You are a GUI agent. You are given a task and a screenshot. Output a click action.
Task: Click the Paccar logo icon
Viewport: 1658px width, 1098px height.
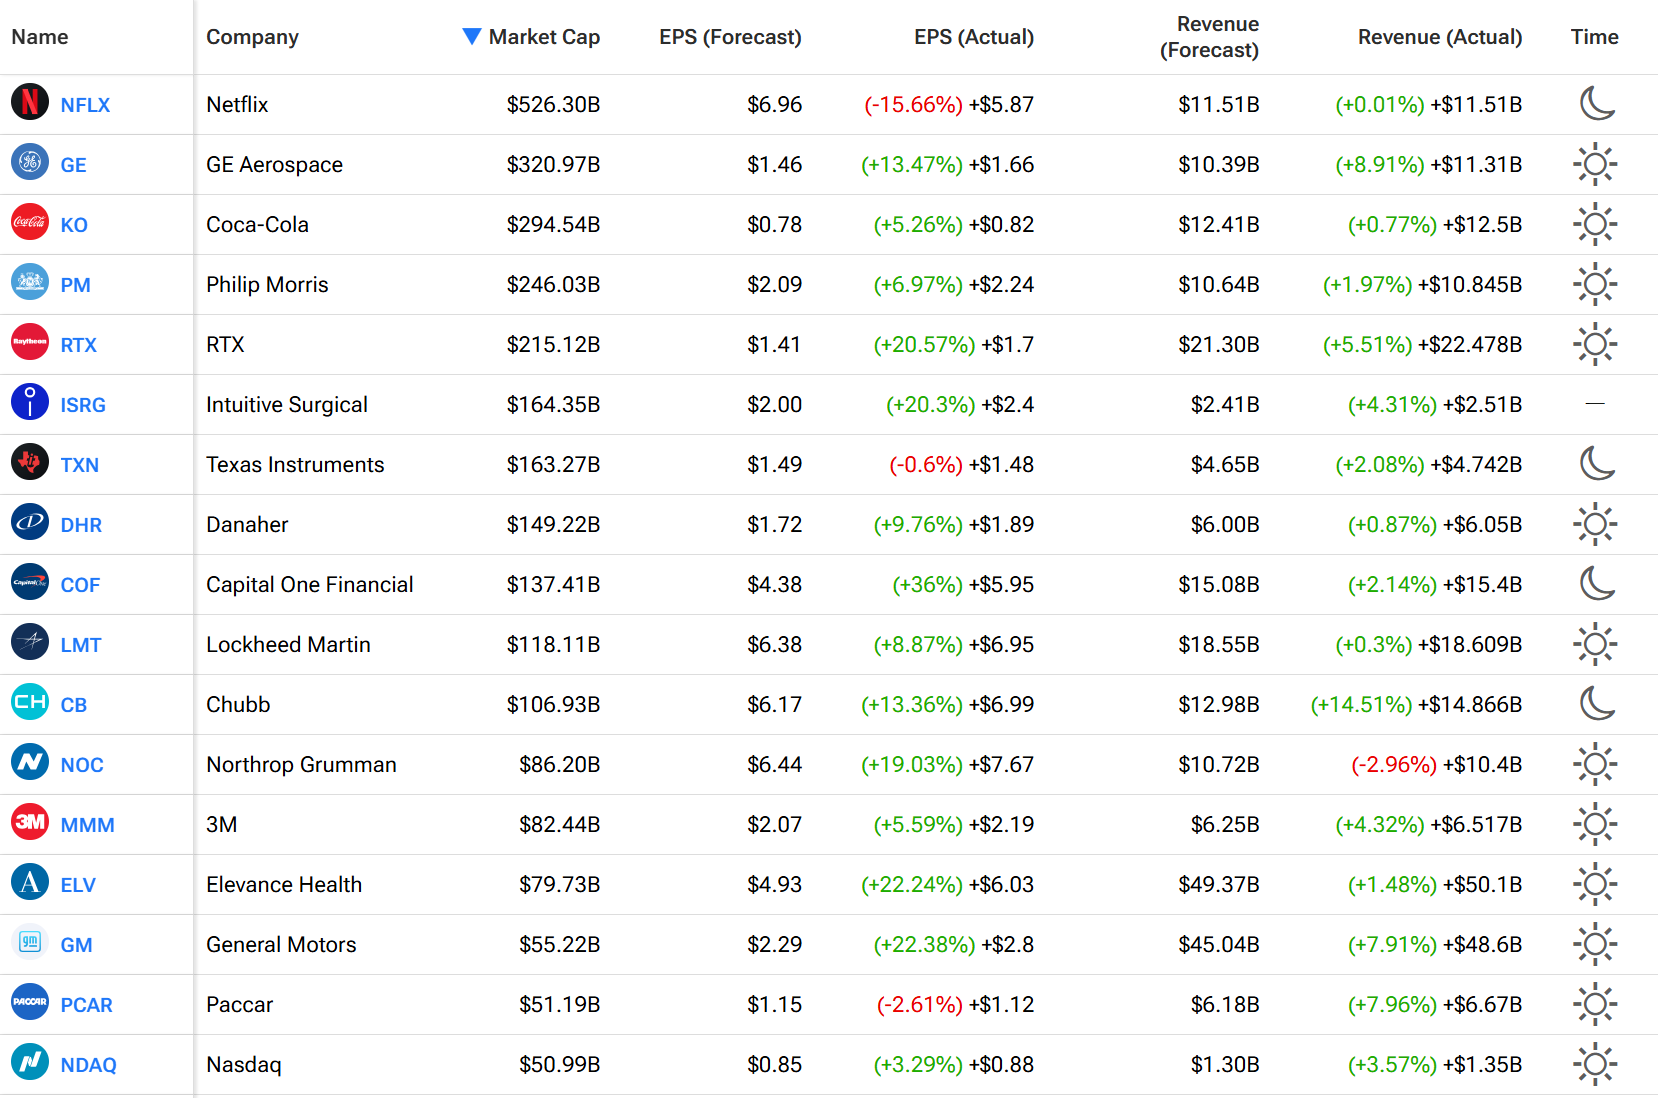pyautogui.click(x=30, y=1002)
